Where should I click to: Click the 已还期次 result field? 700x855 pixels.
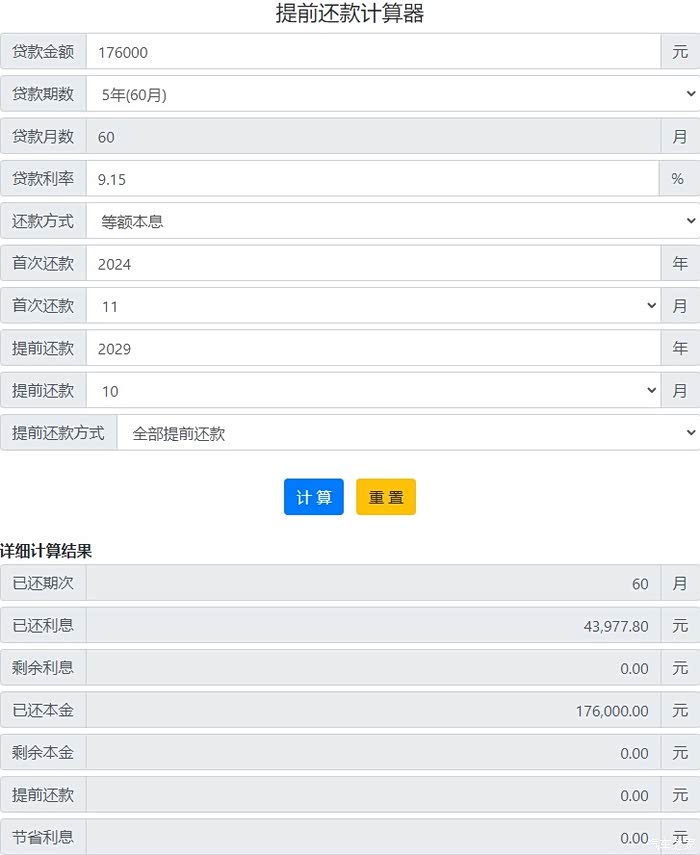coord(373,583)
